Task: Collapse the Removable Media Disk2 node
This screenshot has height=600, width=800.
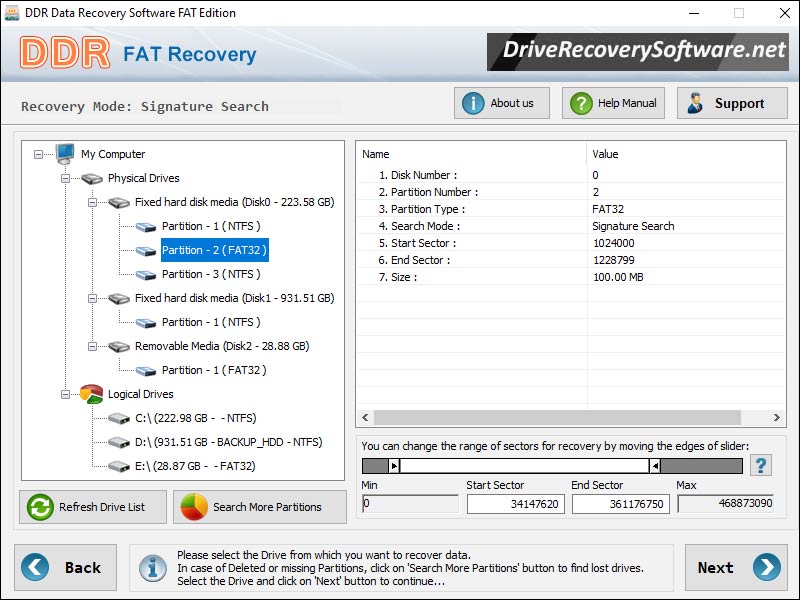Action: [92, 346]
